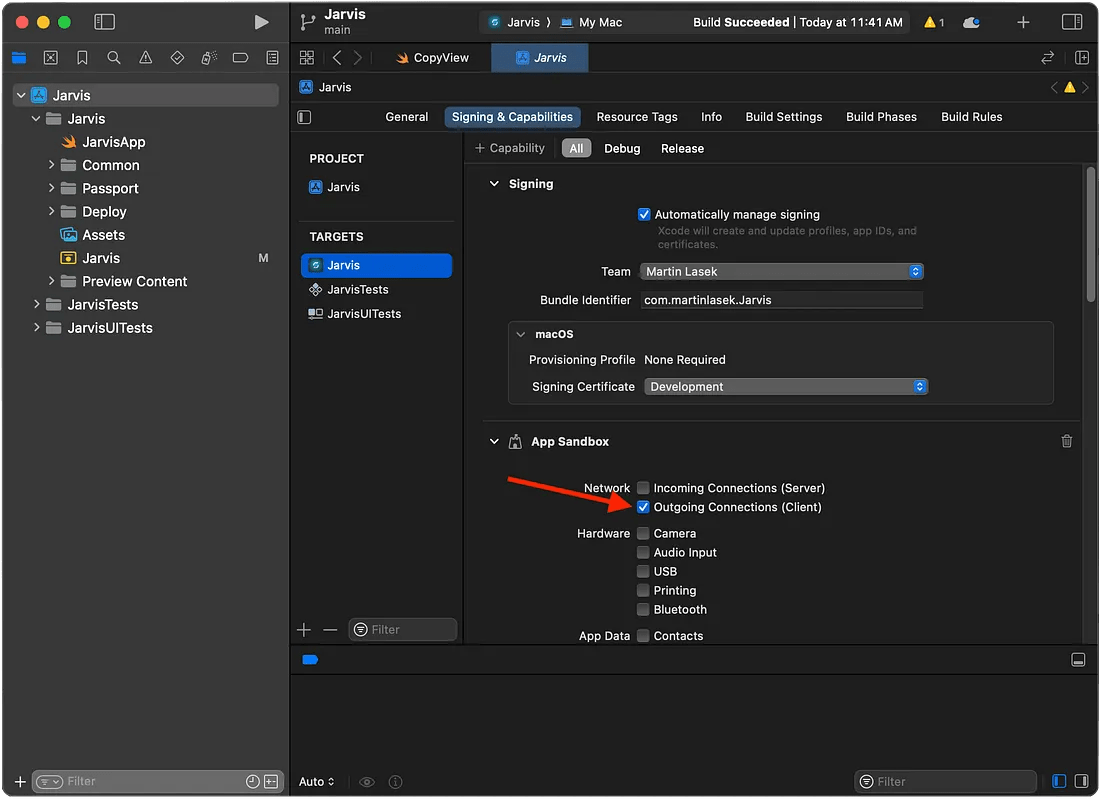Select the Release configuration filter
Screen dimensions: 1100x799
tap(682, 149)
